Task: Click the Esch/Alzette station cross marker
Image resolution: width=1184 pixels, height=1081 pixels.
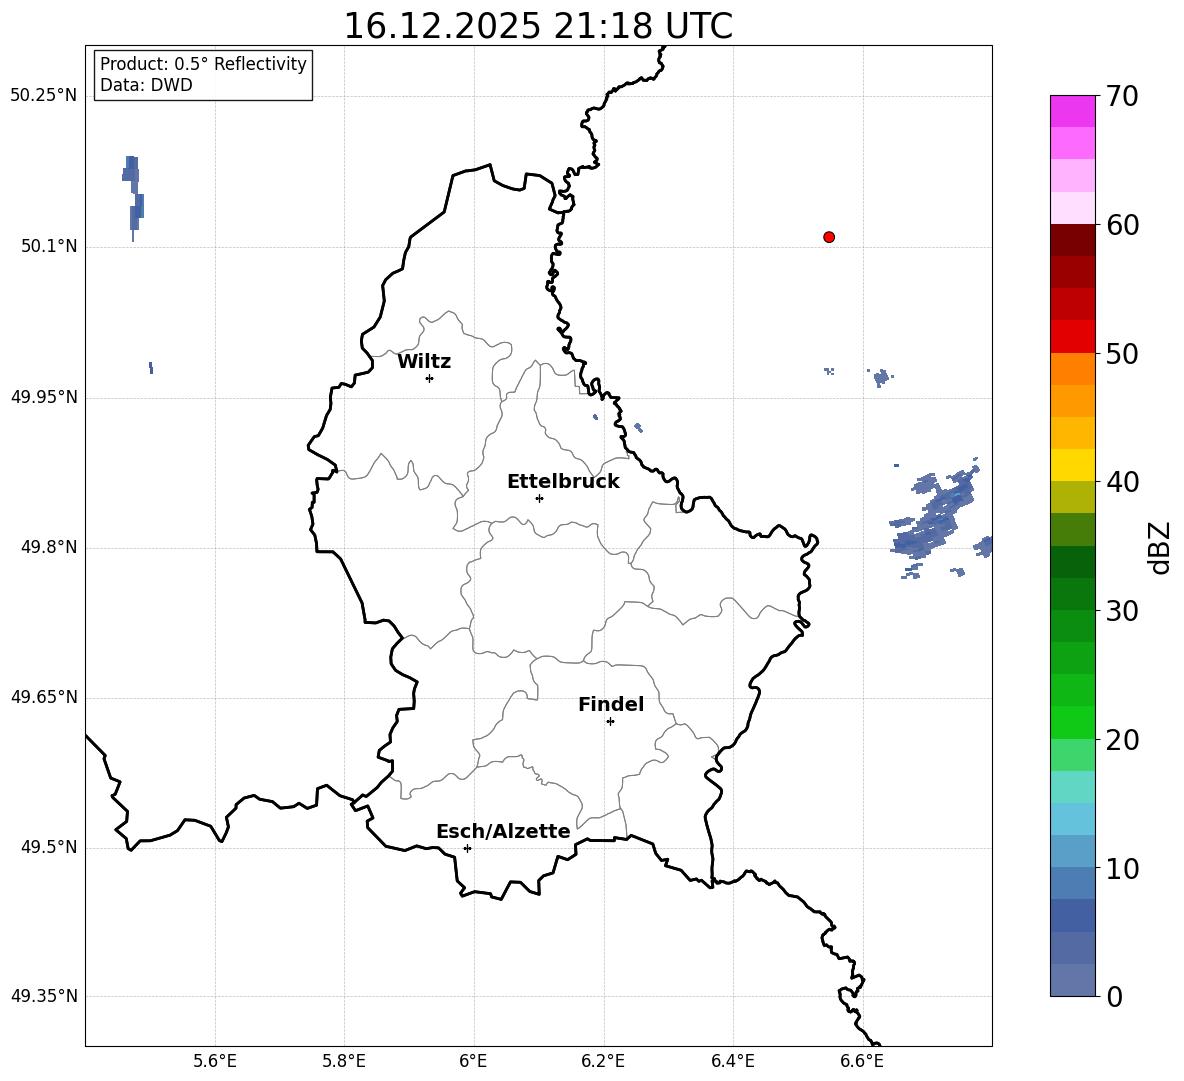Action: point(467,848)
